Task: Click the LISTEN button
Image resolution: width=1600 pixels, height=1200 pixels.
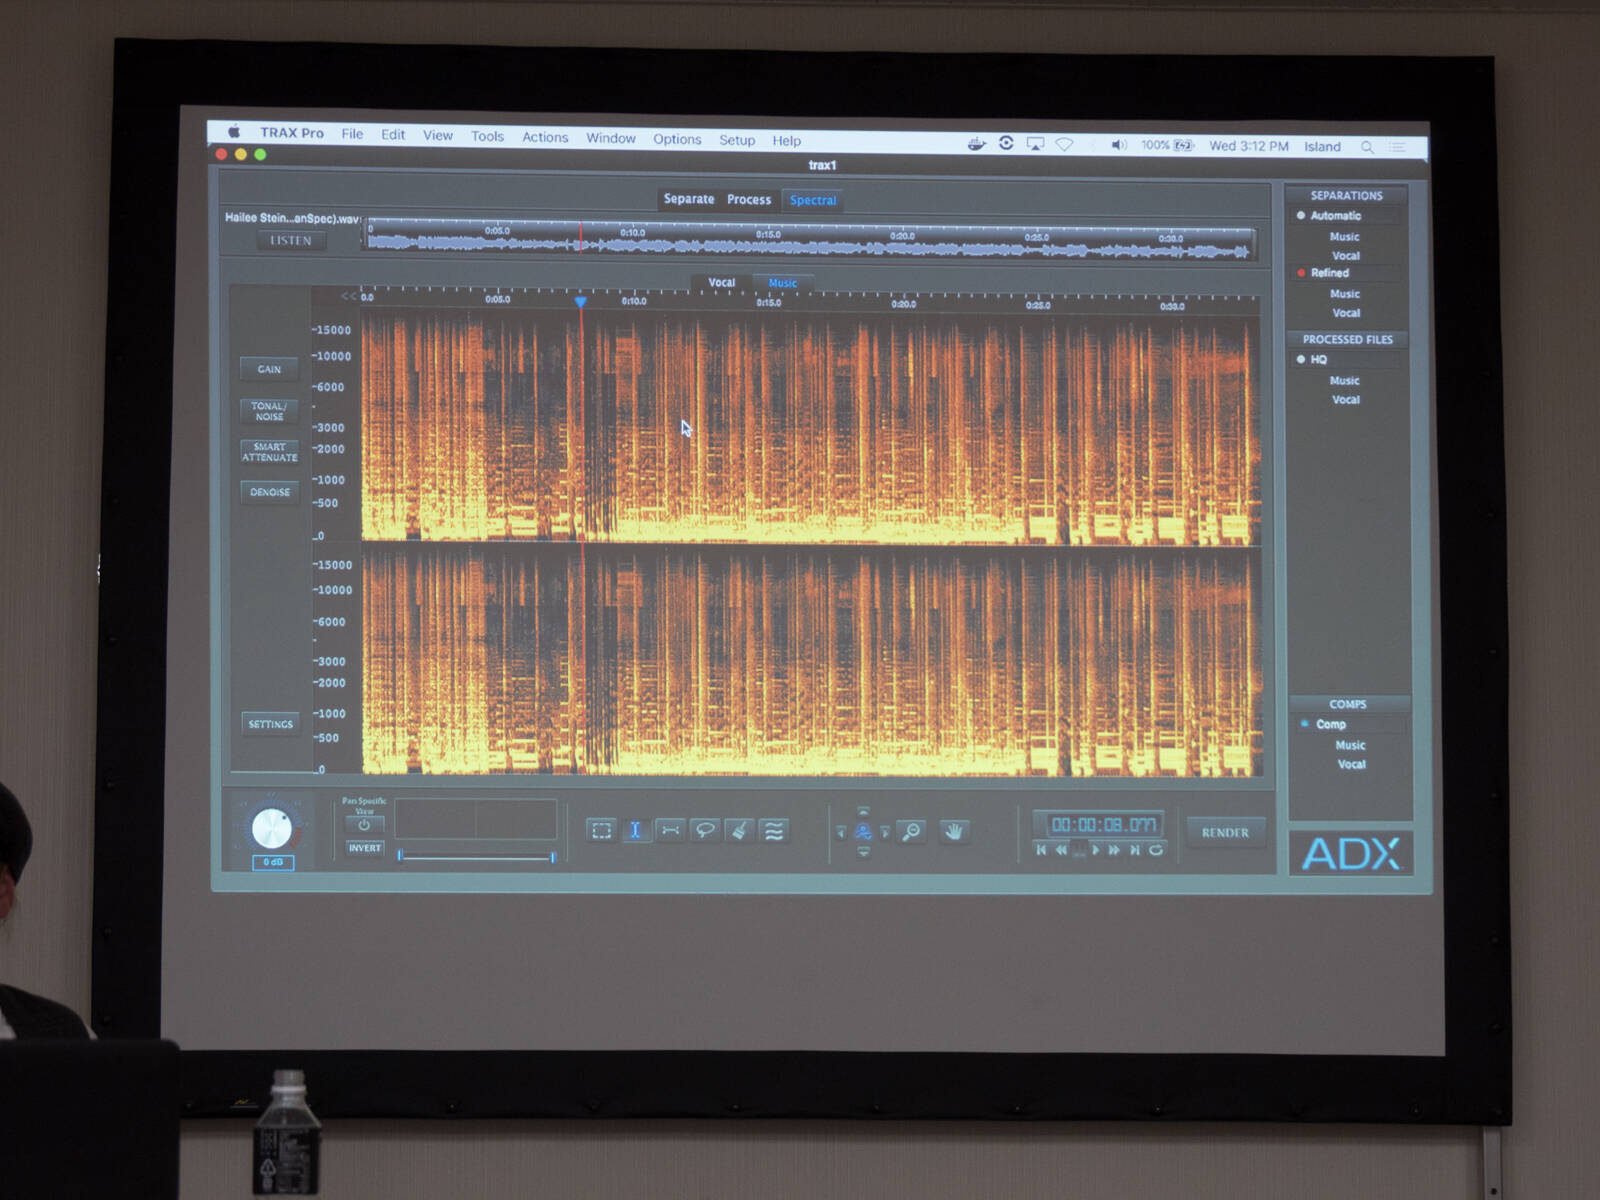Action: [x=291, y=240]
